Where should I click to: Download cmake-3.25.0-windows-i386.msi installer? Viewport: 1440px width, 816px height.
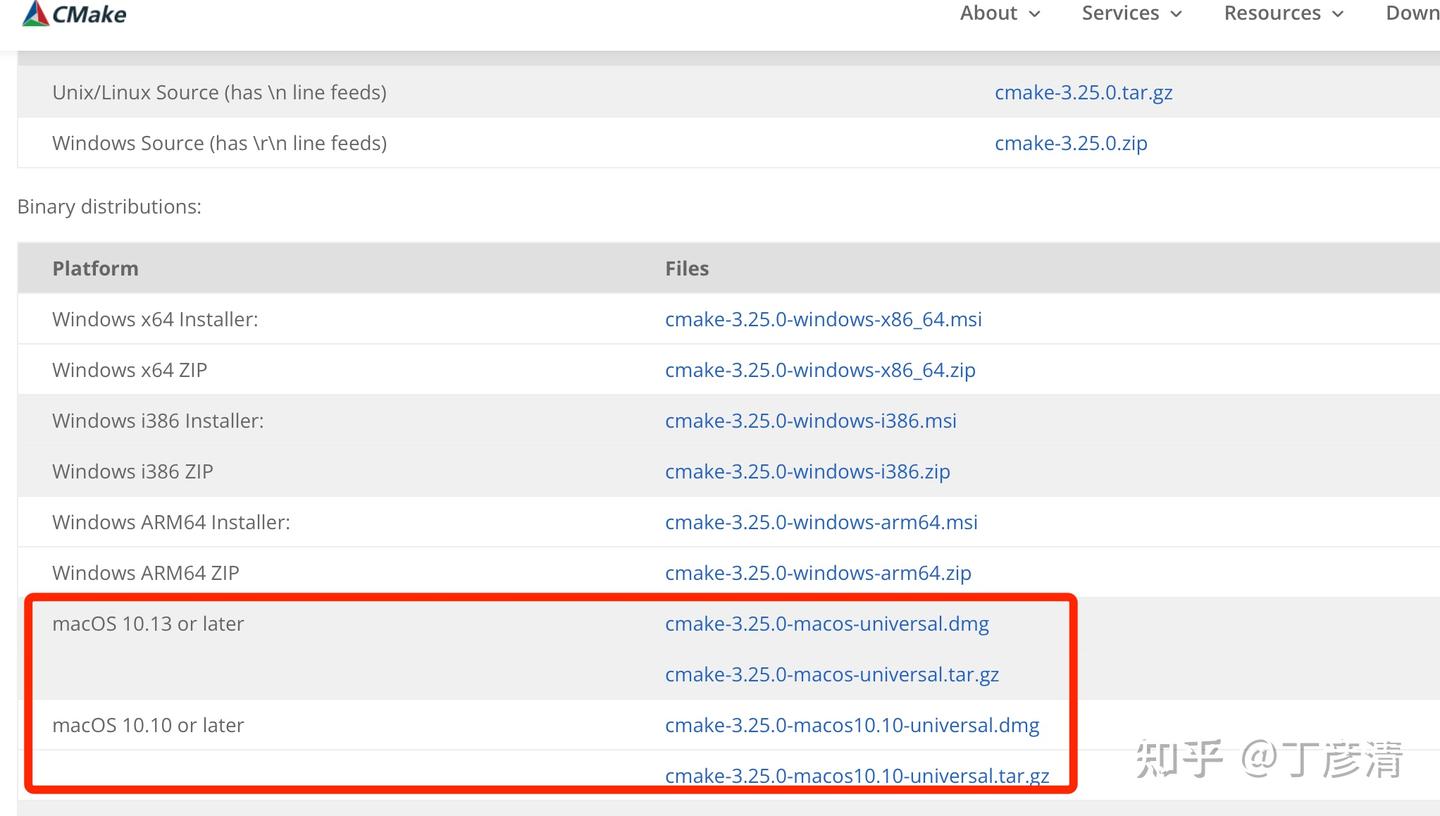click(x=810, y=421)
